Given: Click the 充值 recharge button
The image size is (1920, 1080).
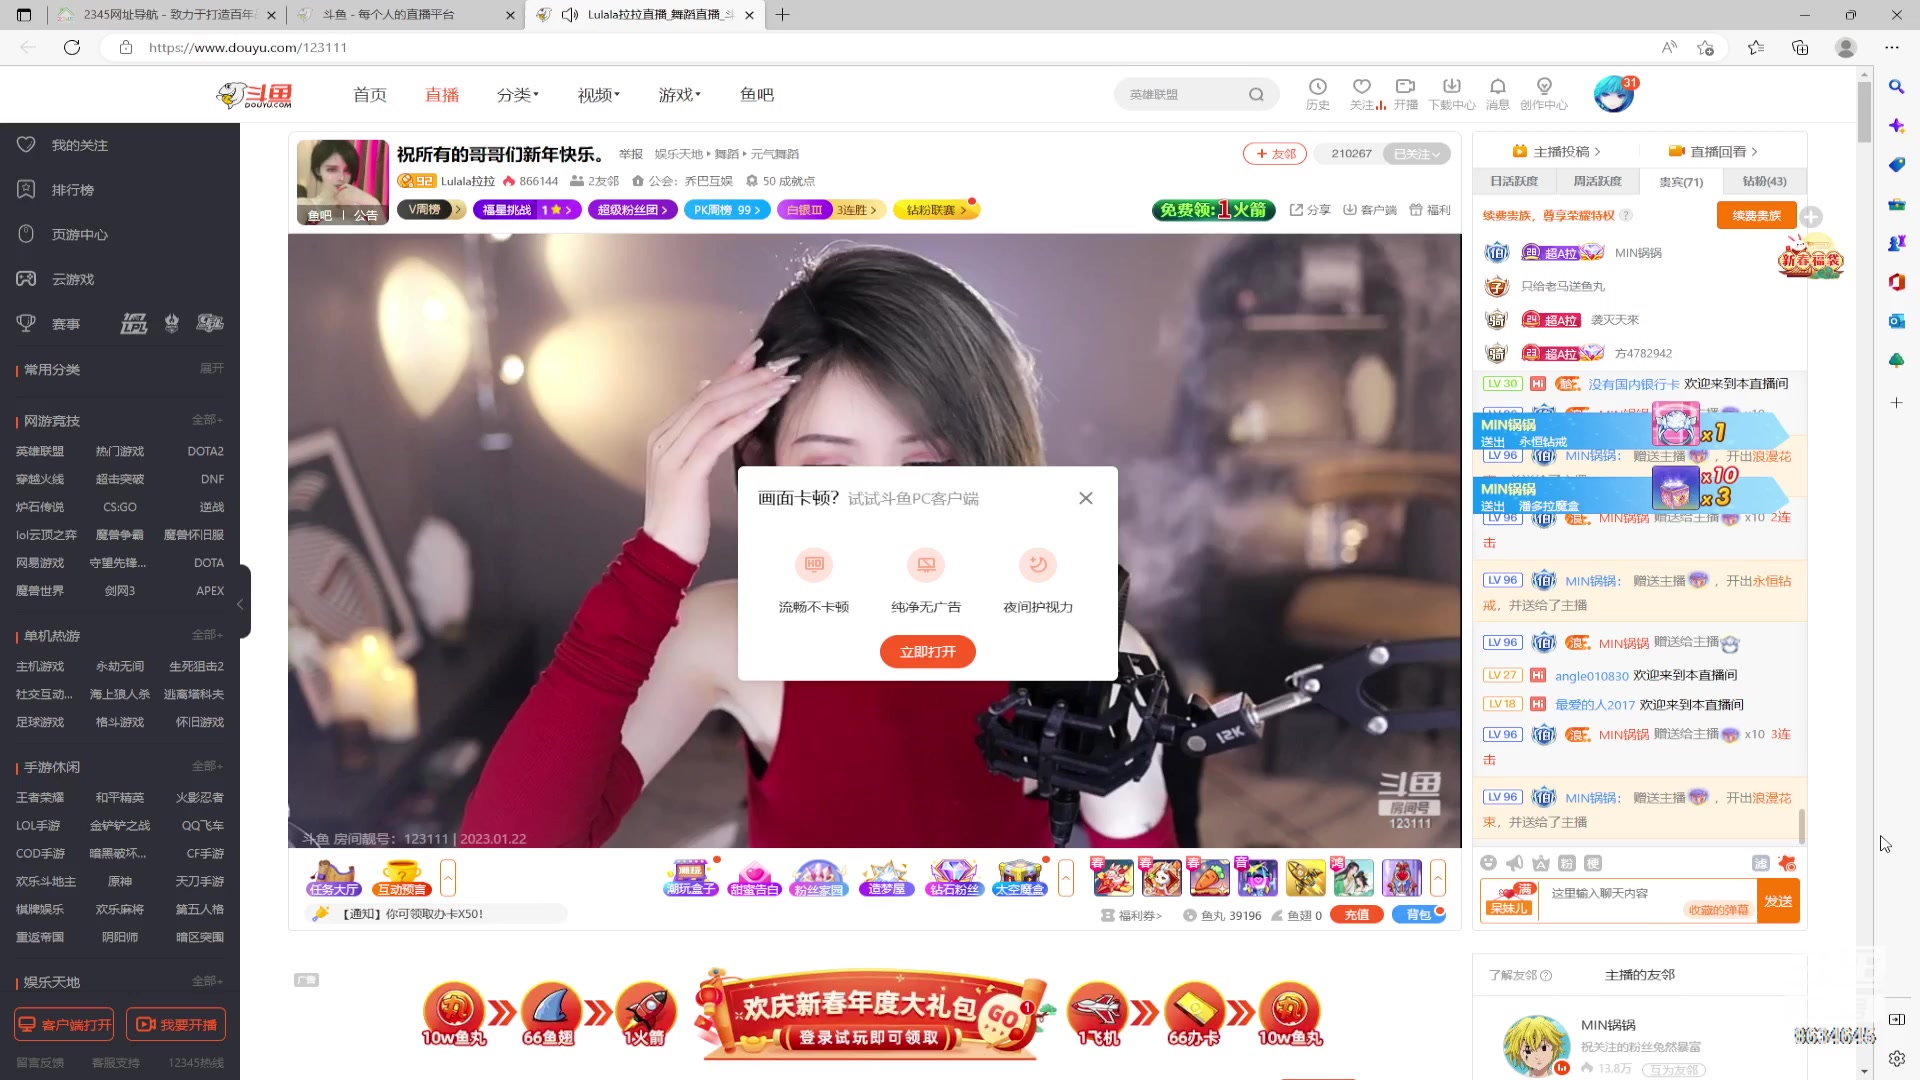Looking at the screenshot, I should (x=1356, y=914).
